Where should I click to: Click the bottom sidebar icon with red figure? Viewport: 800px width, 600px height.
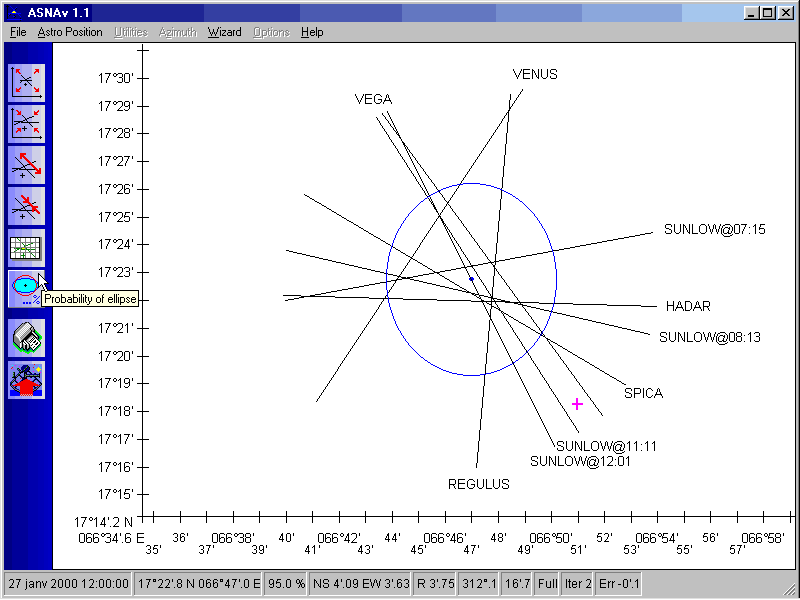coord(27,380)
